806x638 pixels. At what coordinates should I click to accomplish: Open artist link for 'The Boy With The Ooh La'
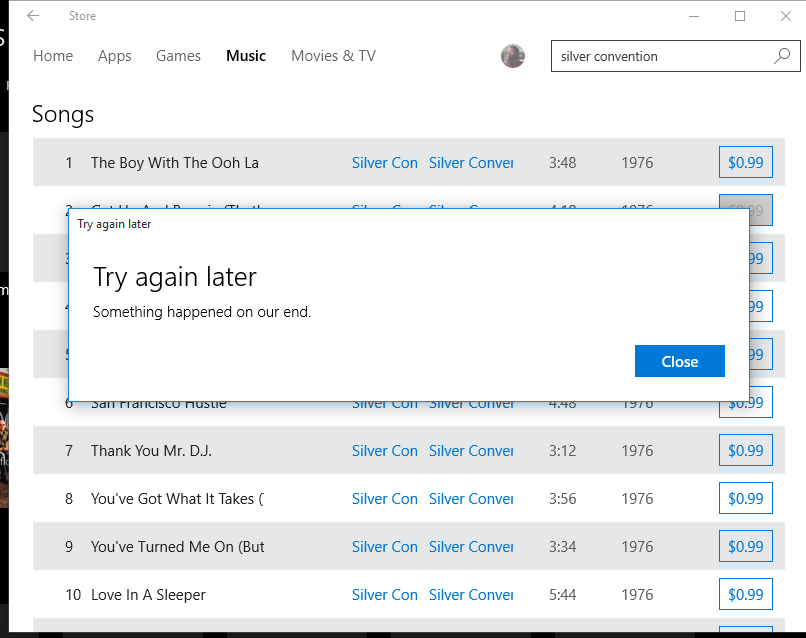384,162
